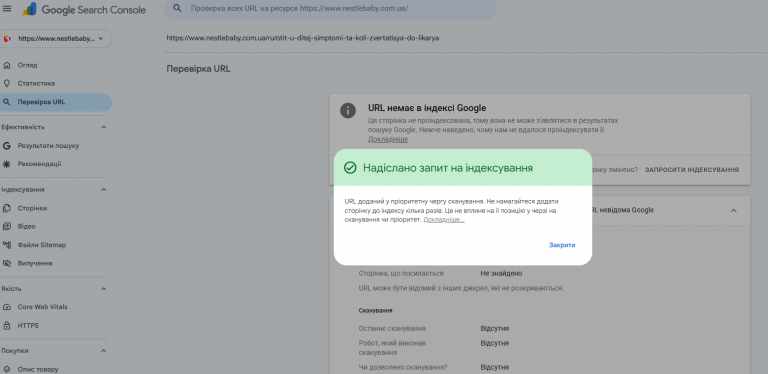Image resolution: width=768 pixels, height=374 pixels.
Task: Click the 'URL немає в індексі Google' heading
Action: (427, 108)
